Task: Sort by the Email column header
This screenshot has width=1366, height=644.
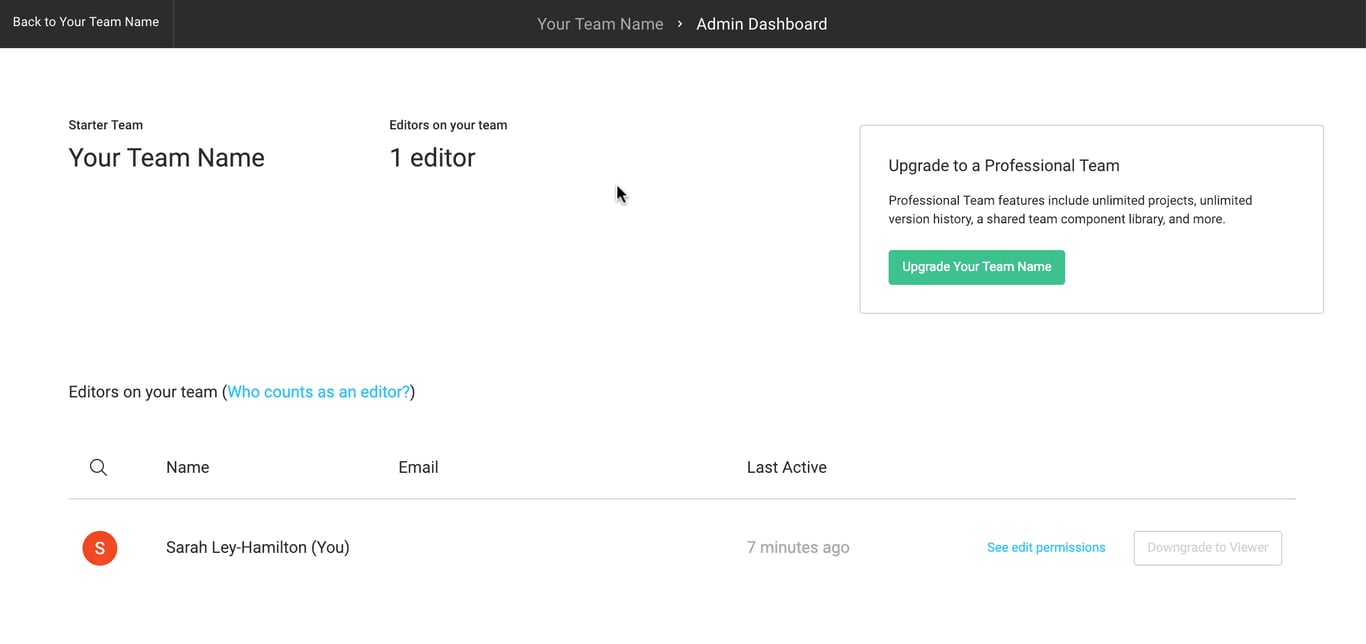Action: (418, 467)
